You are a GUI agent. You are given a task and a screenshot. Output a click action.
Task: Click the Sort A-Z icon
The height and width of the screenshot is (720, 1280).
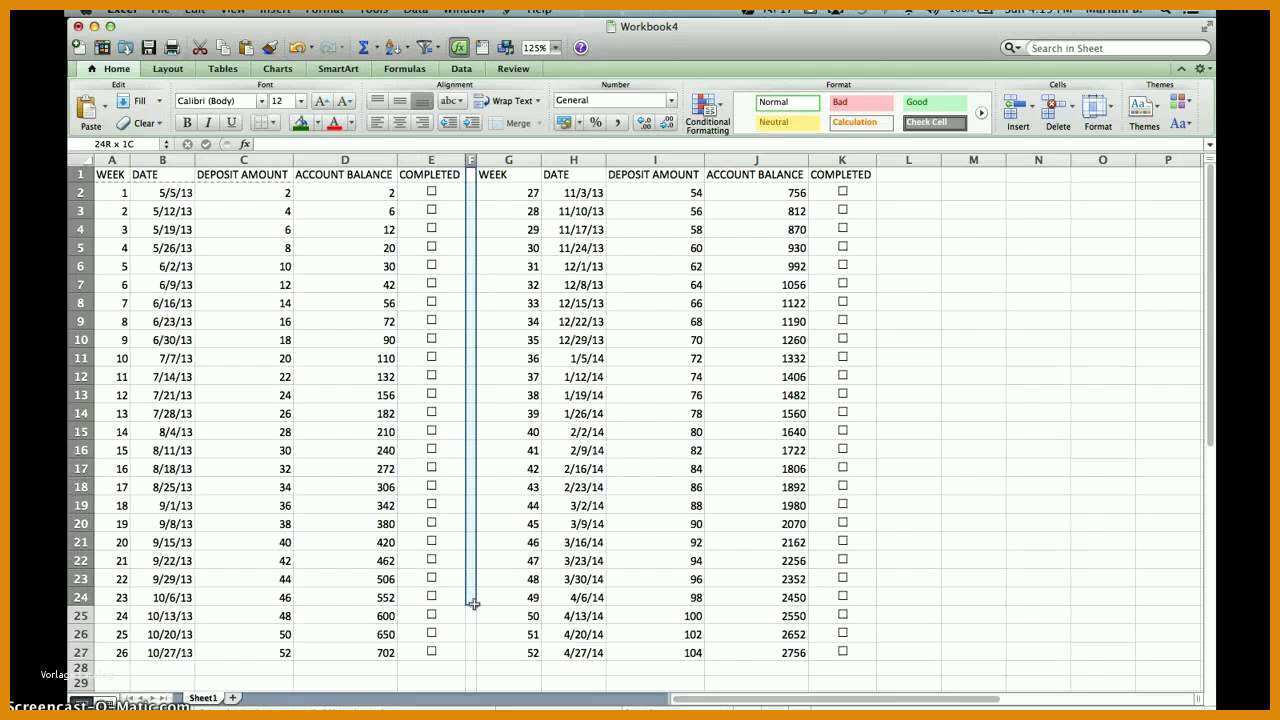pyautogui.click(x=391, y=47)
